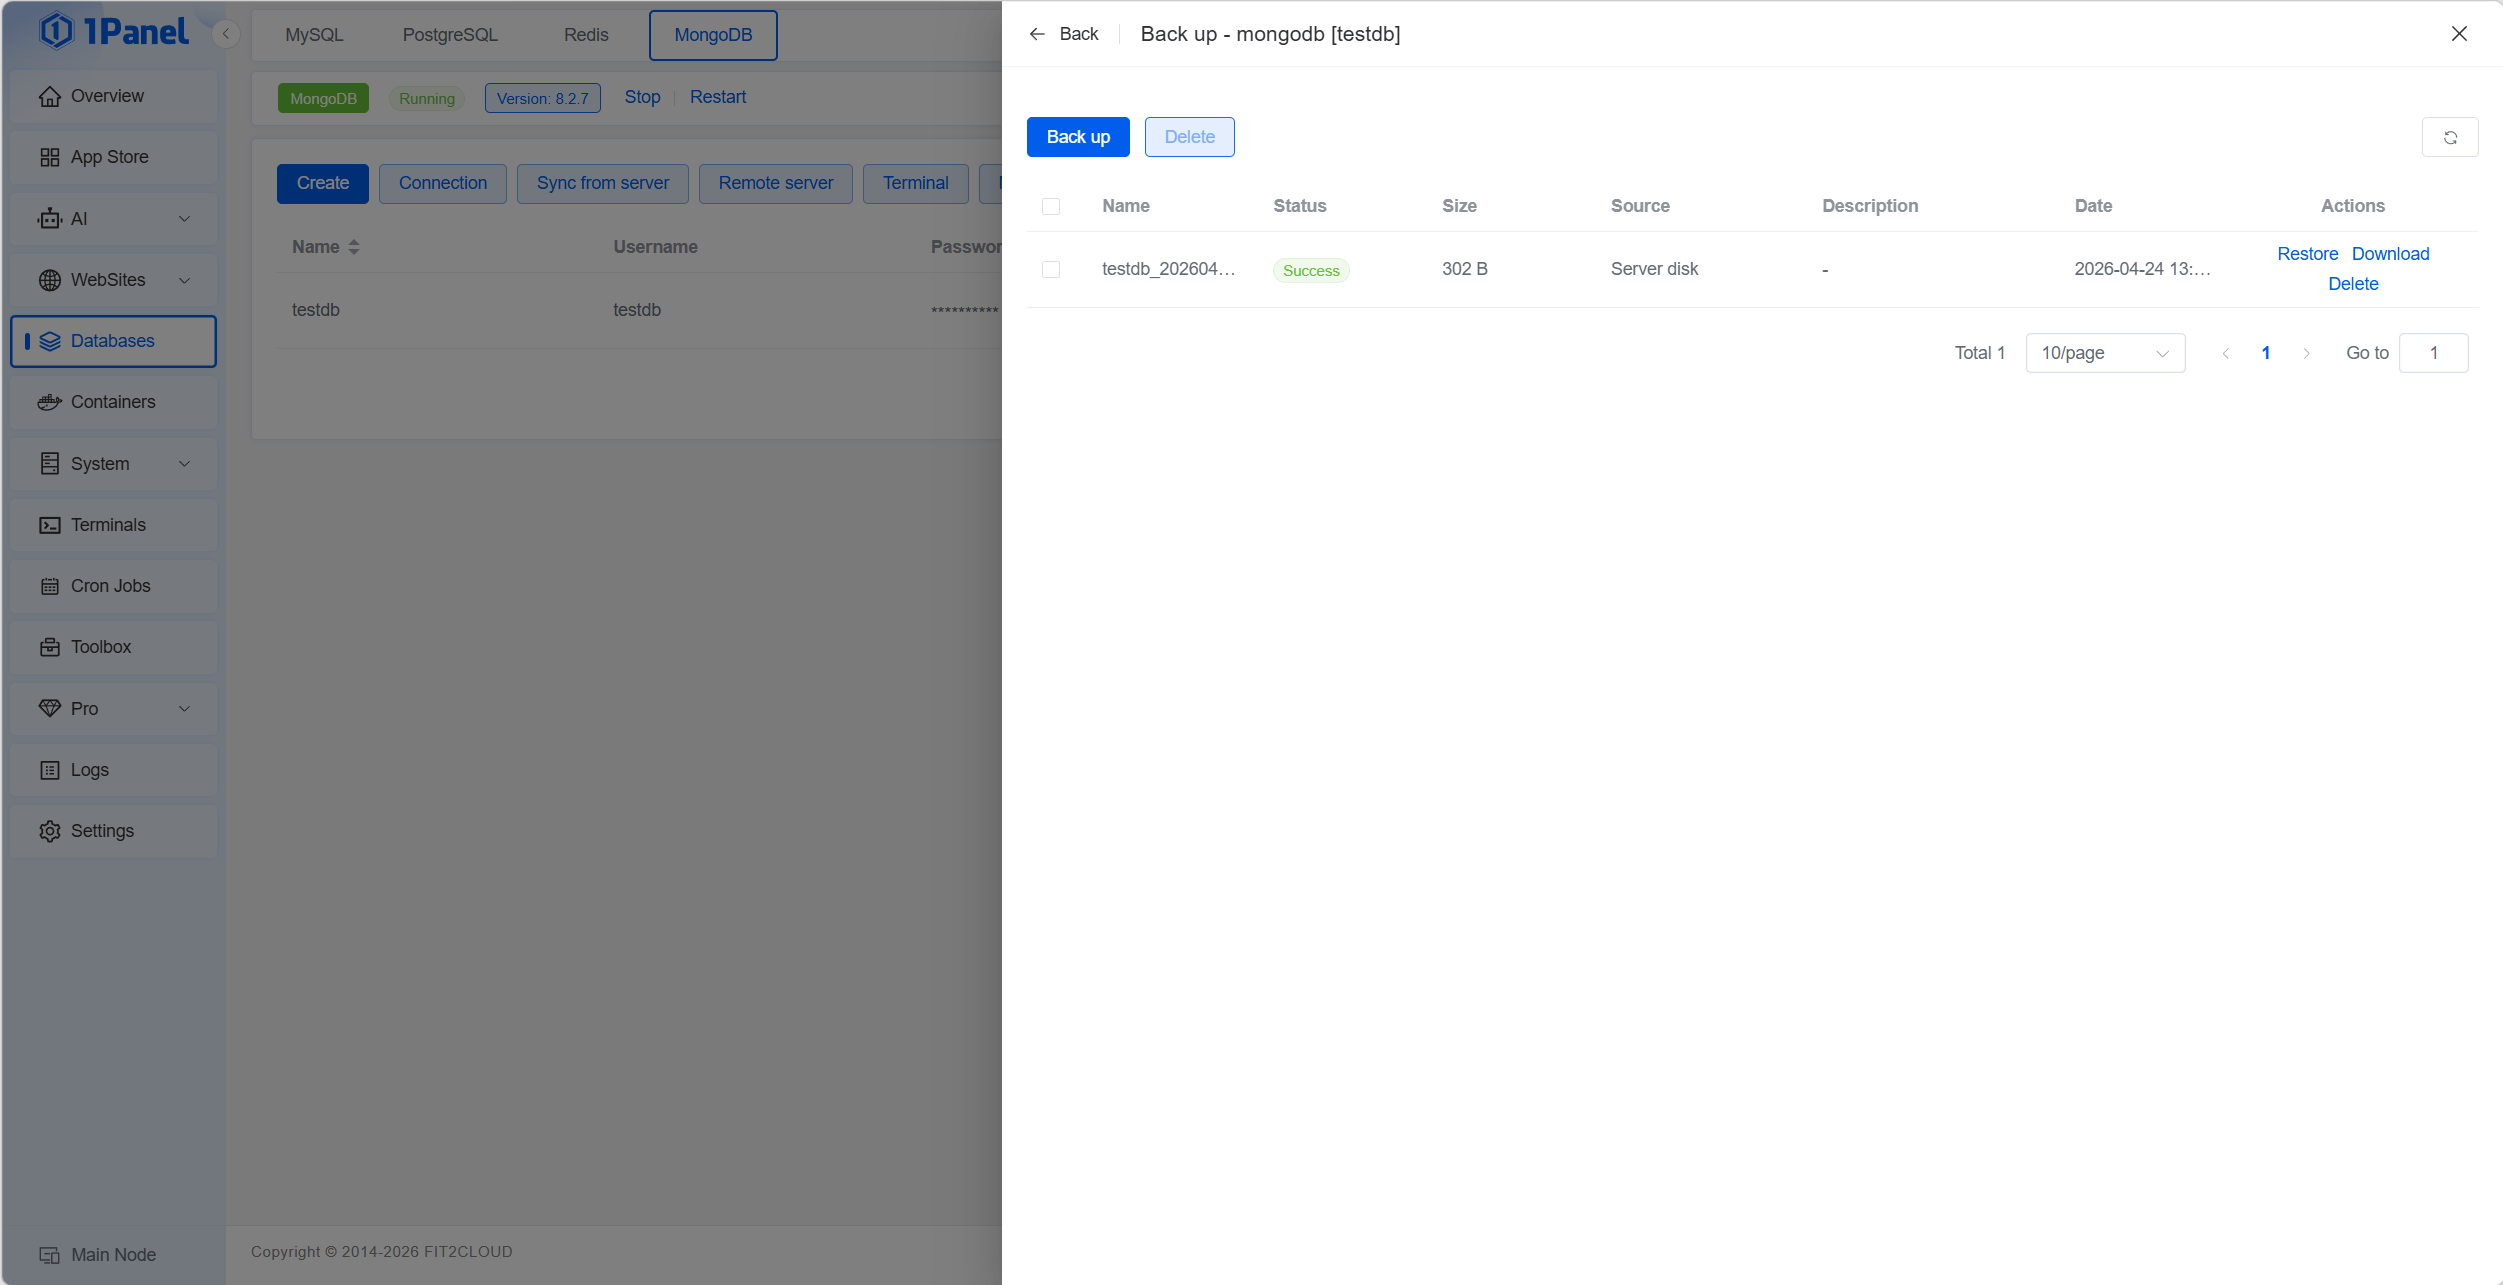The width and height of the screenshot is (2503, 1285).
Task: Click the Back arrow icon
Action: point(1037,34)
